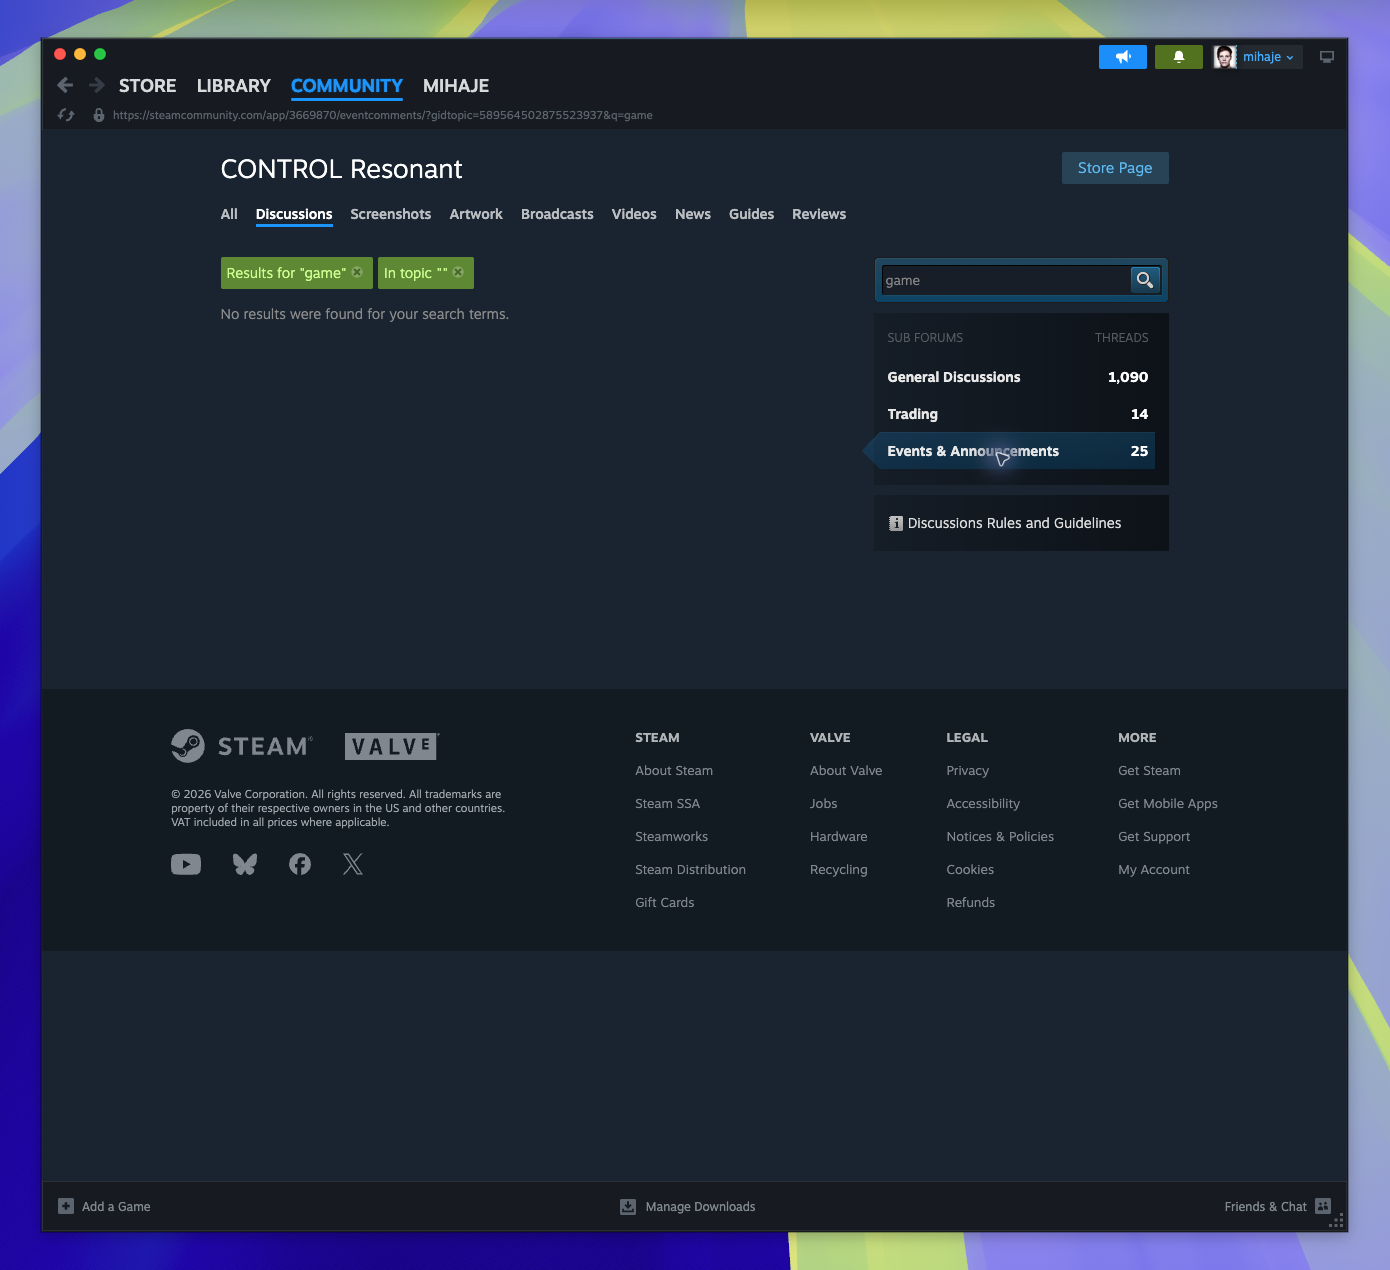Click the Store Page button
Viewport: 1390px width, 1270px height.
(1115, 168)
